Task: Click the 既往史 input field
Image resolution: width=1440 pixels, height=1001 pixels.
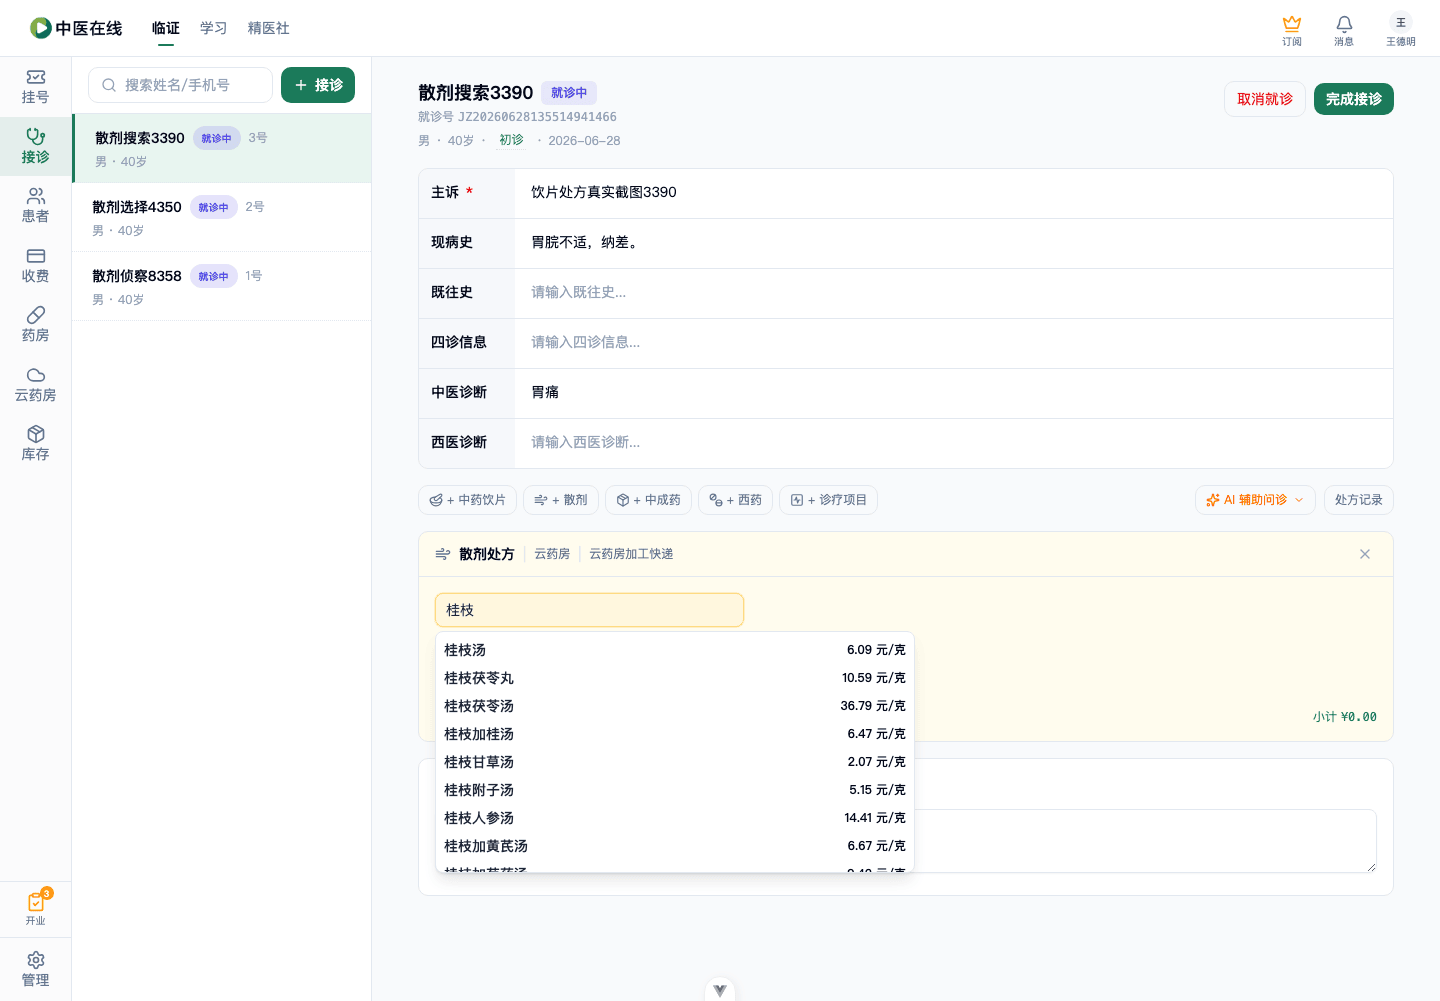Action: point(953,293)
